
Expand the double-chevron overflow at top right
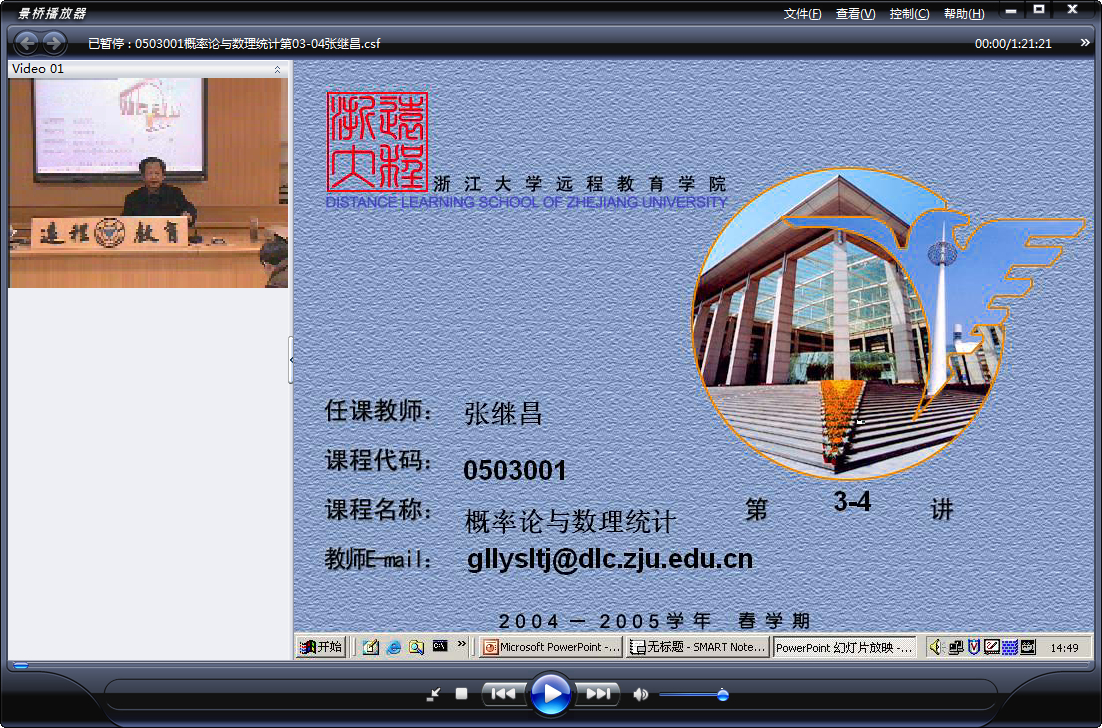pyautogui.click(x=1085, y=43)
